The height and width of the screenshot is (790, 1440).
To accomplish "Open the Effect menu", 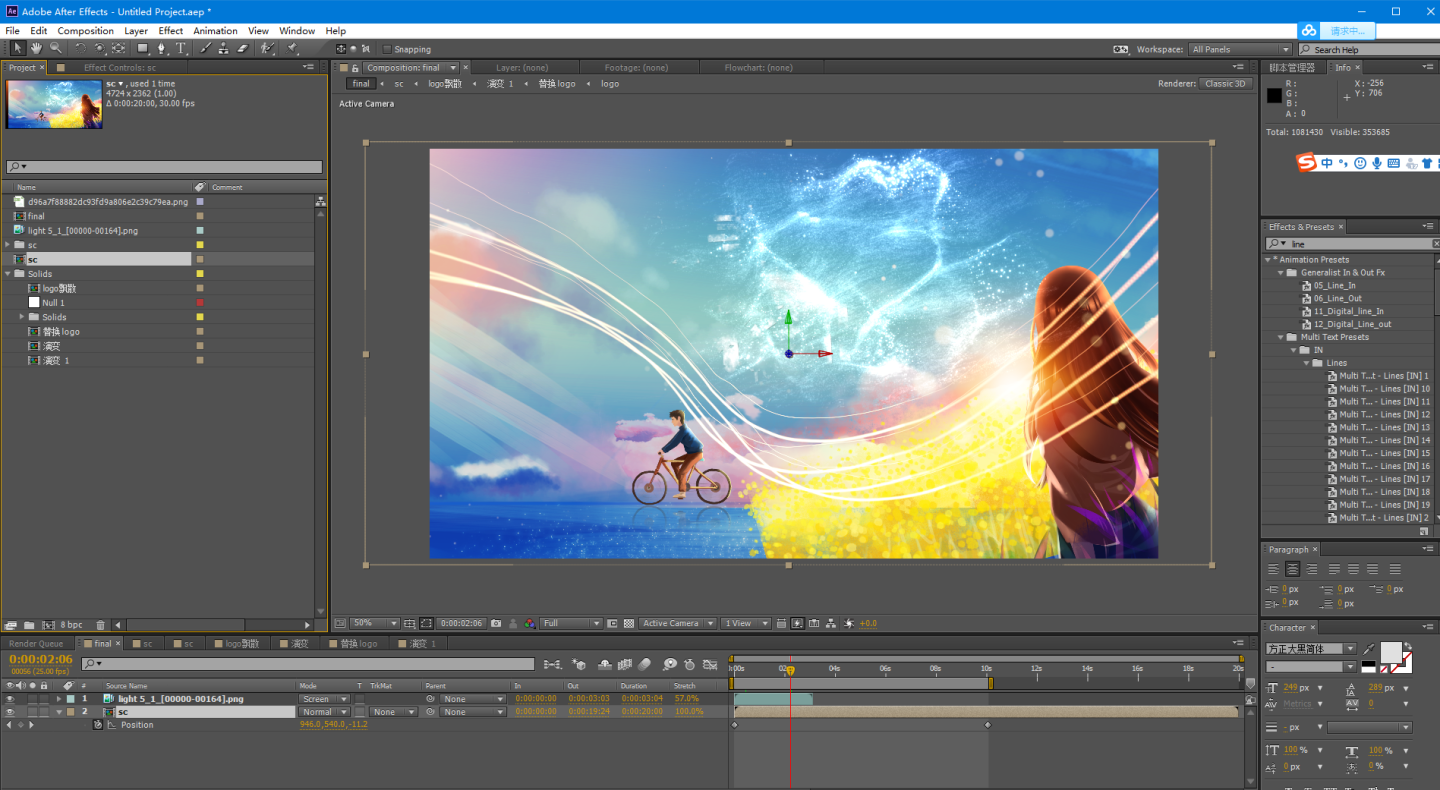I will tap(171, 31).
